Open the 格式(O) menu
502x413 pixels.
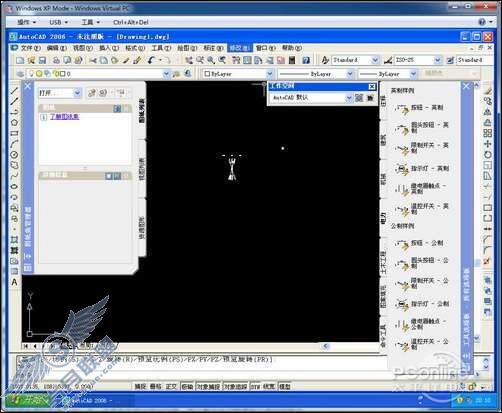(x=135, y=48)
